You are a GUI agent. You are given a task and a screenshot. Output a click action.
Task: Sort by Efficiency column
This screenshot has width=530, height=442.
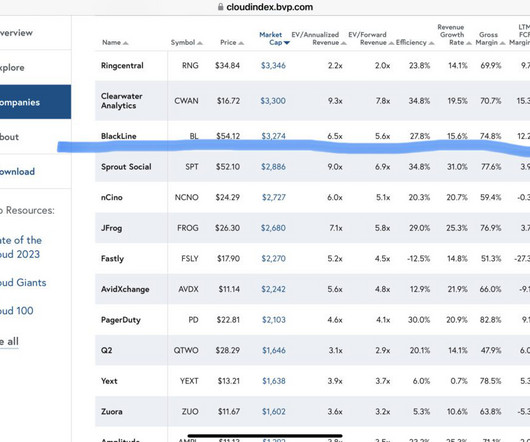tap(415, 43)
